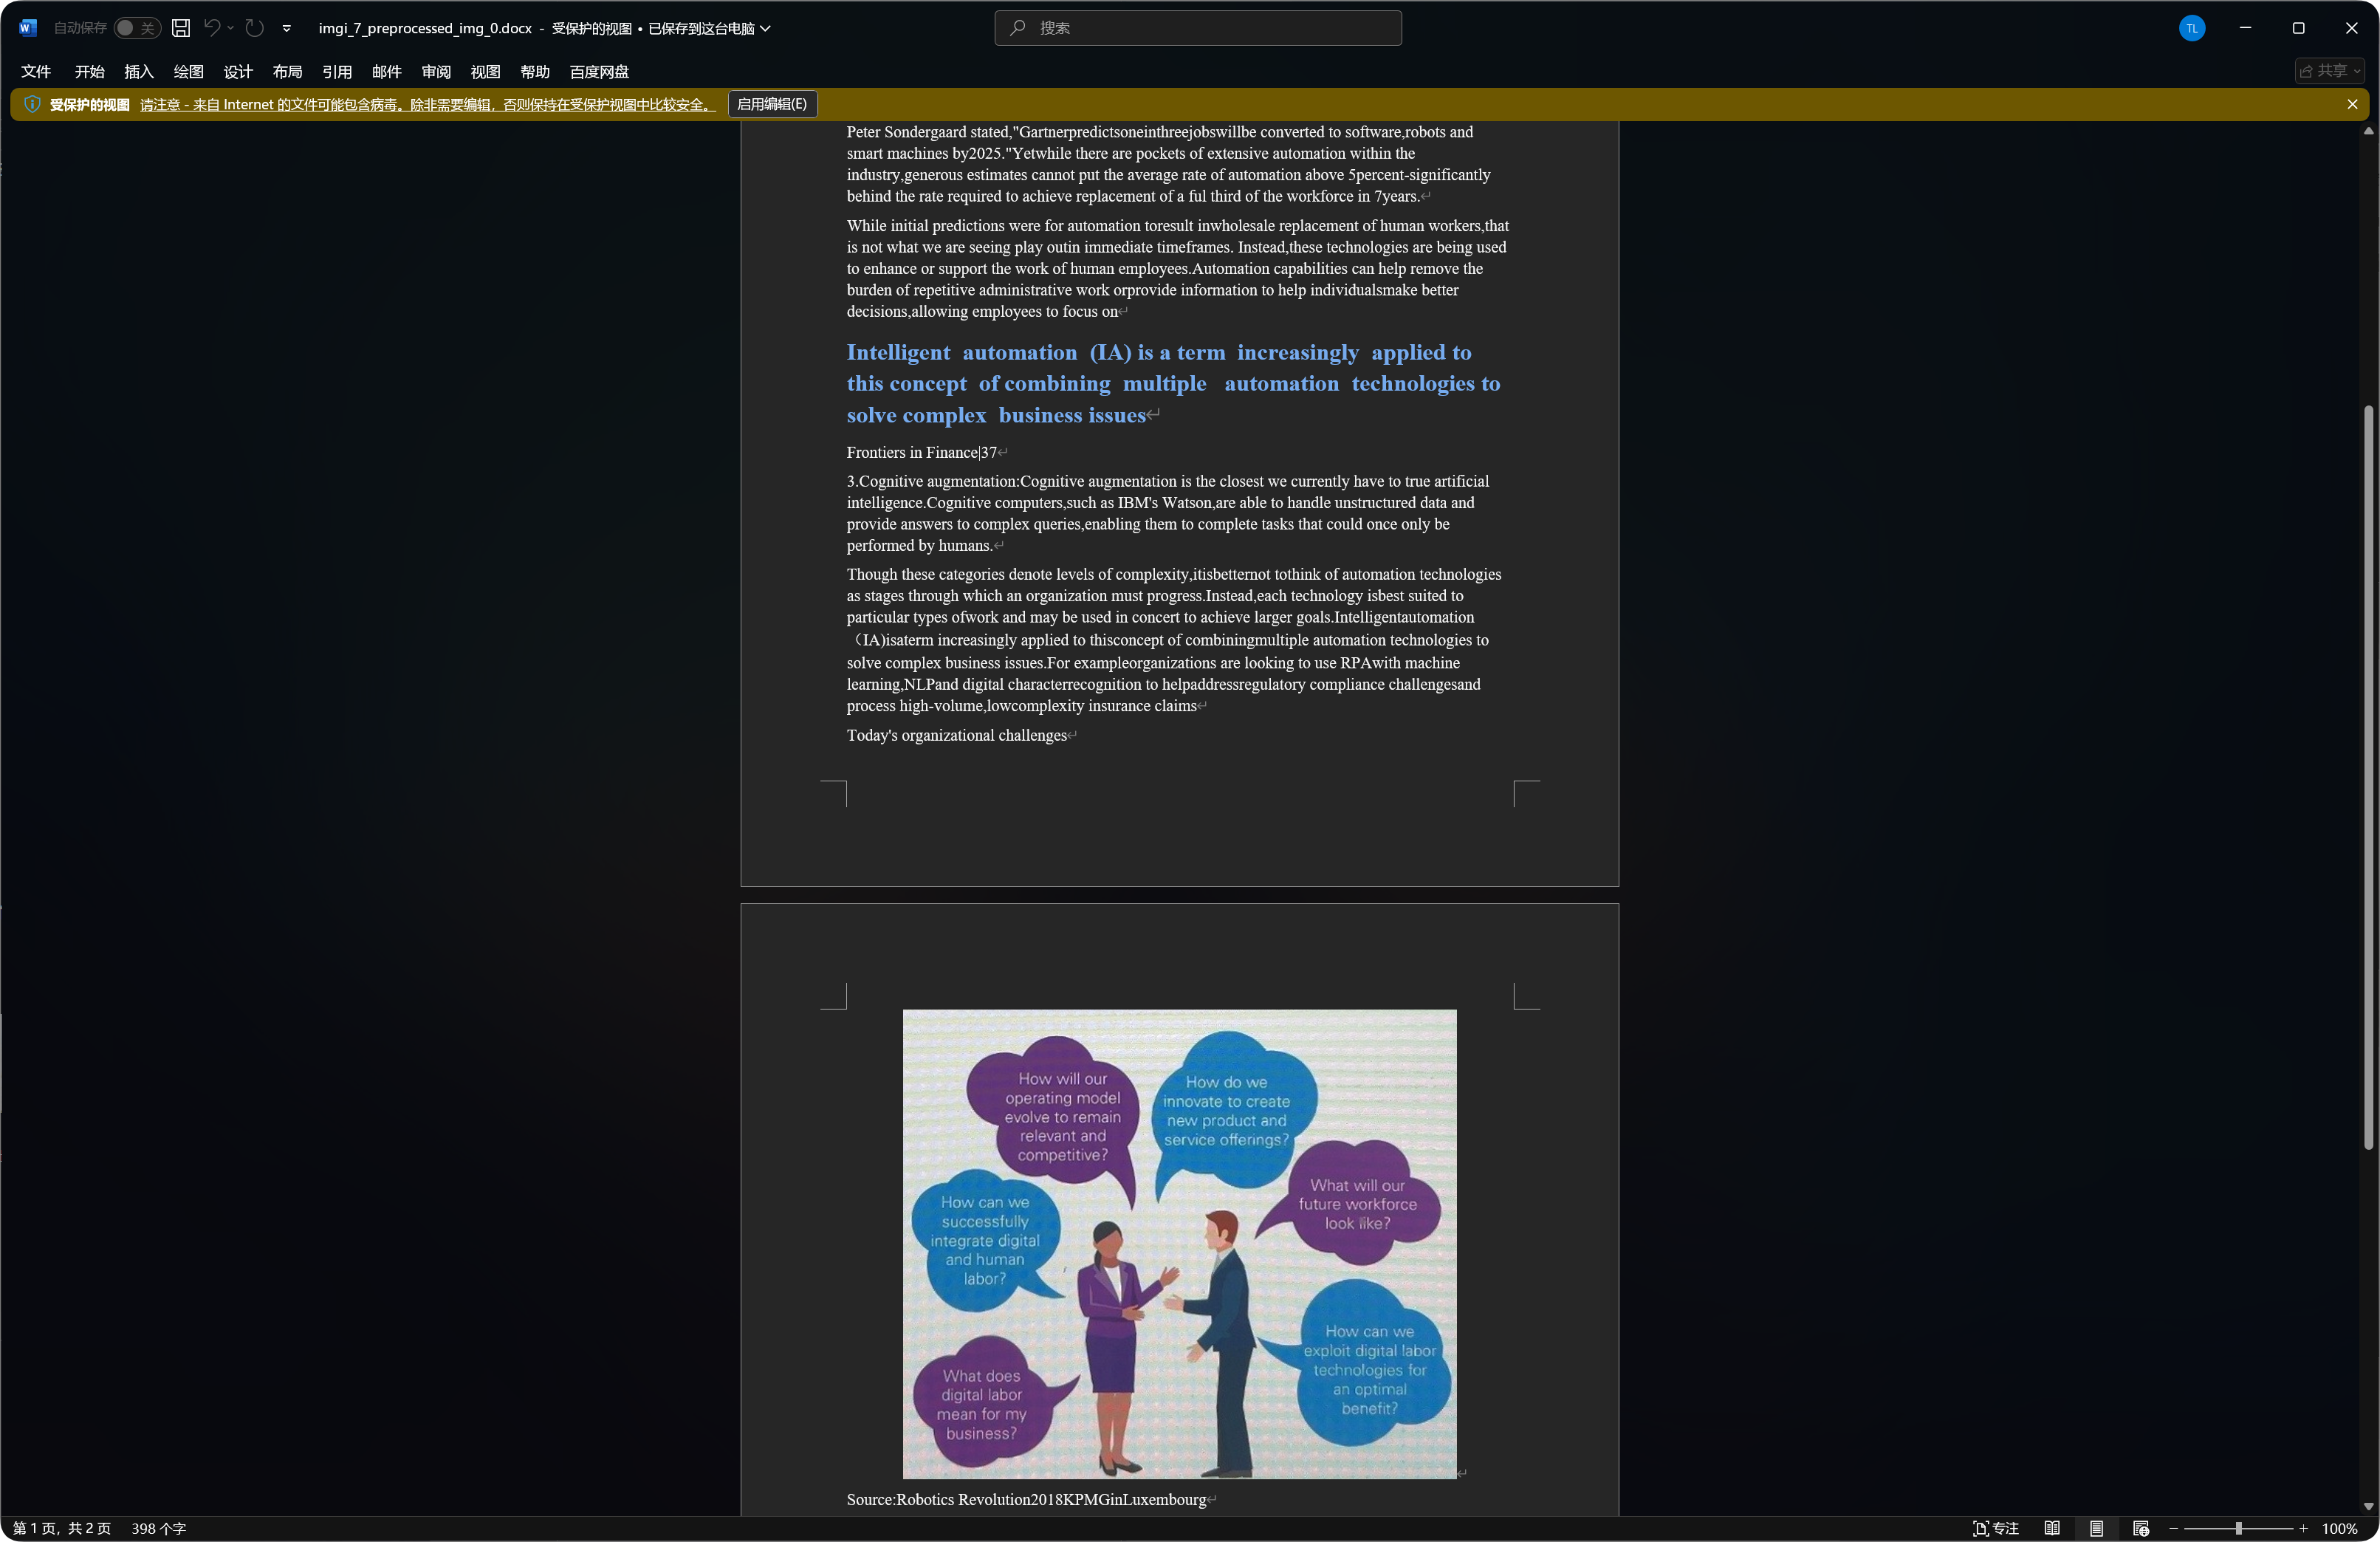Open the Undo history dropdown arrow
Image resolution: width=2380 pixels, height=1542 pixels.
[230, 28]
